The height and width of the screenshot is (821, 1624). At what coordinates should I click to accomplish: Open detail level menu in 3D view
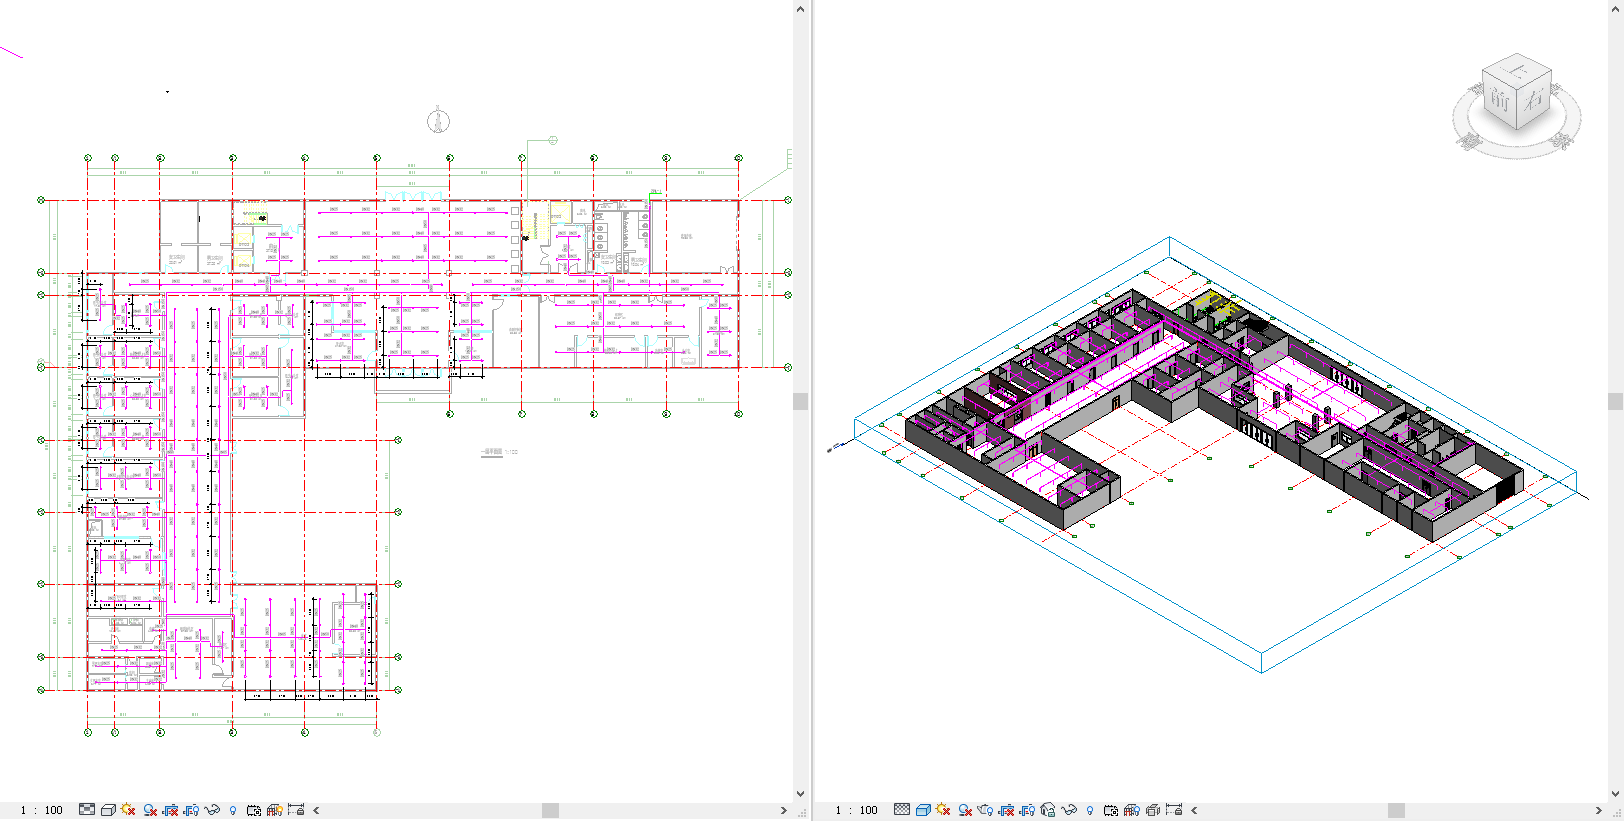(902, 810)
